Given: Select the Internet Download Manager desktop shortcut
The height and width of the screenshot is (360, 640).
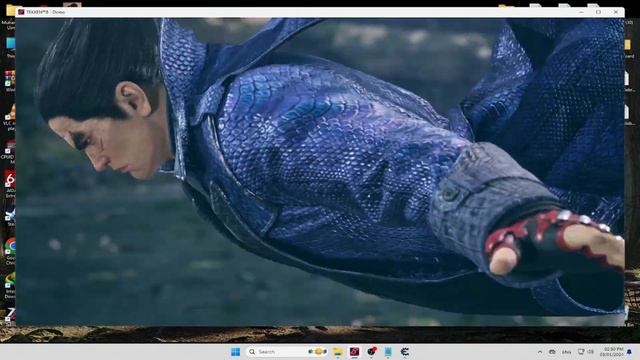Looking at the screenshot, I should pyautogui.click(x=9, y=285).
